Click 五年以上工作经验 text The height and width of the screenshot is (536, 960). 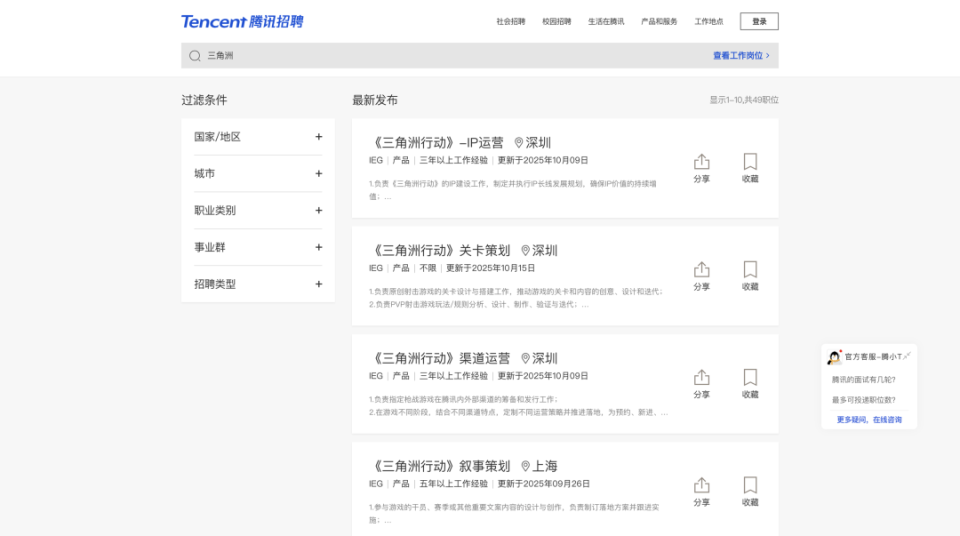[453, 484]
